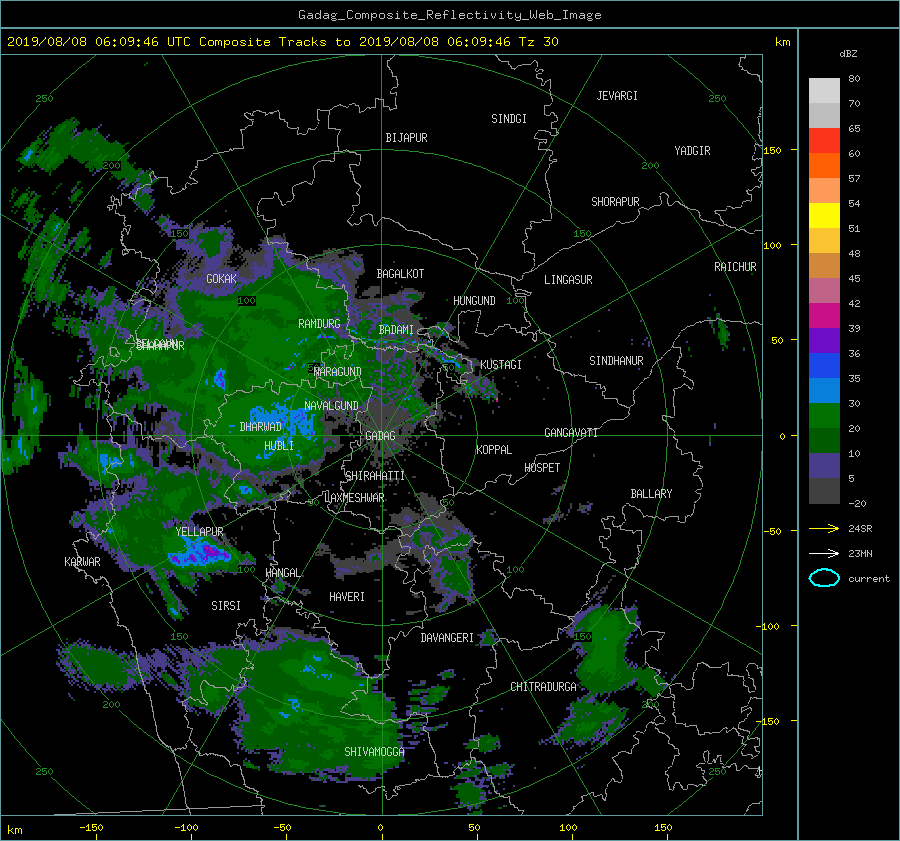Pick the bright yellow legend color band
Screen dimensions: 900x841
pos(824,216)
